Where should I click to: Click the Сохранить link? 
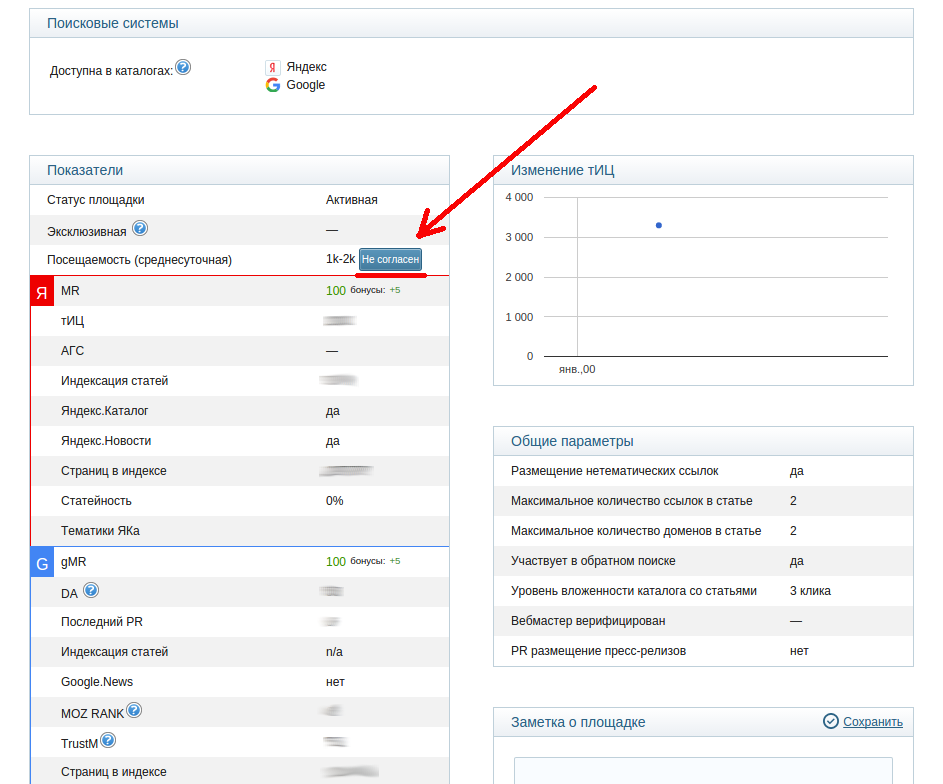tap(873, 721)
